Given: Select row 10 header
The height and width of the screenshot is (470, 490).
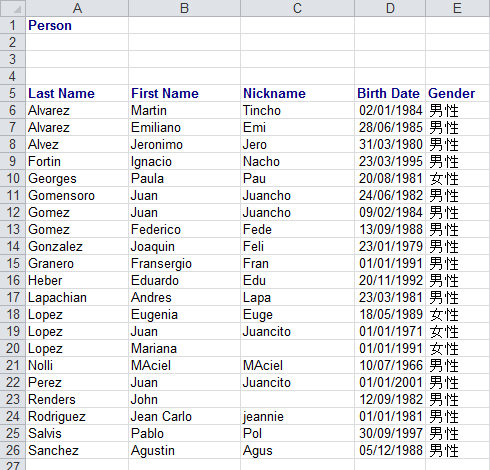Looking at the screenshot, I should [13, 178].
